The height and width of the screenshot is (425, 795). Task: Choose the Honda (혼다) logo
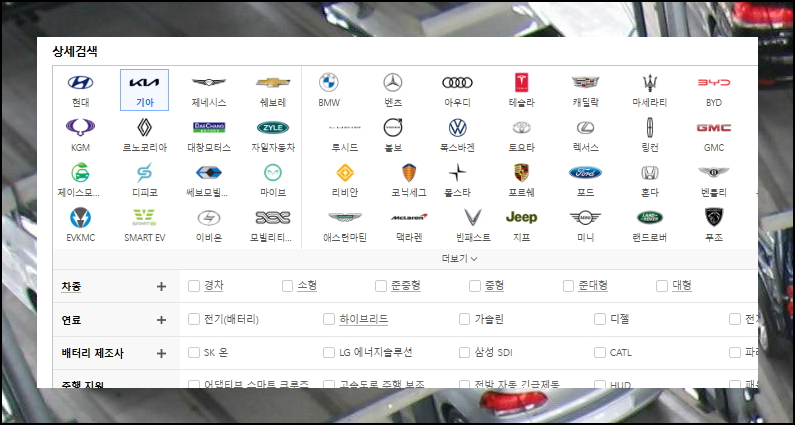[x=649, y=172]
